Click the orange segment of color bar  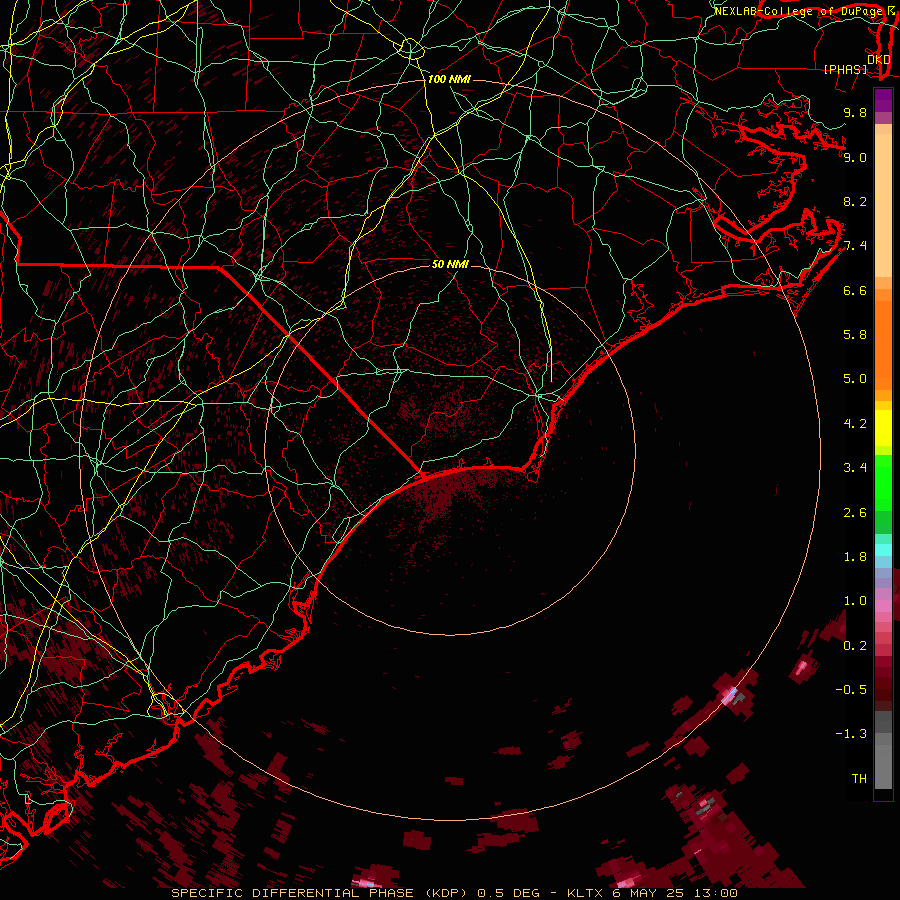tap(883, 344)
